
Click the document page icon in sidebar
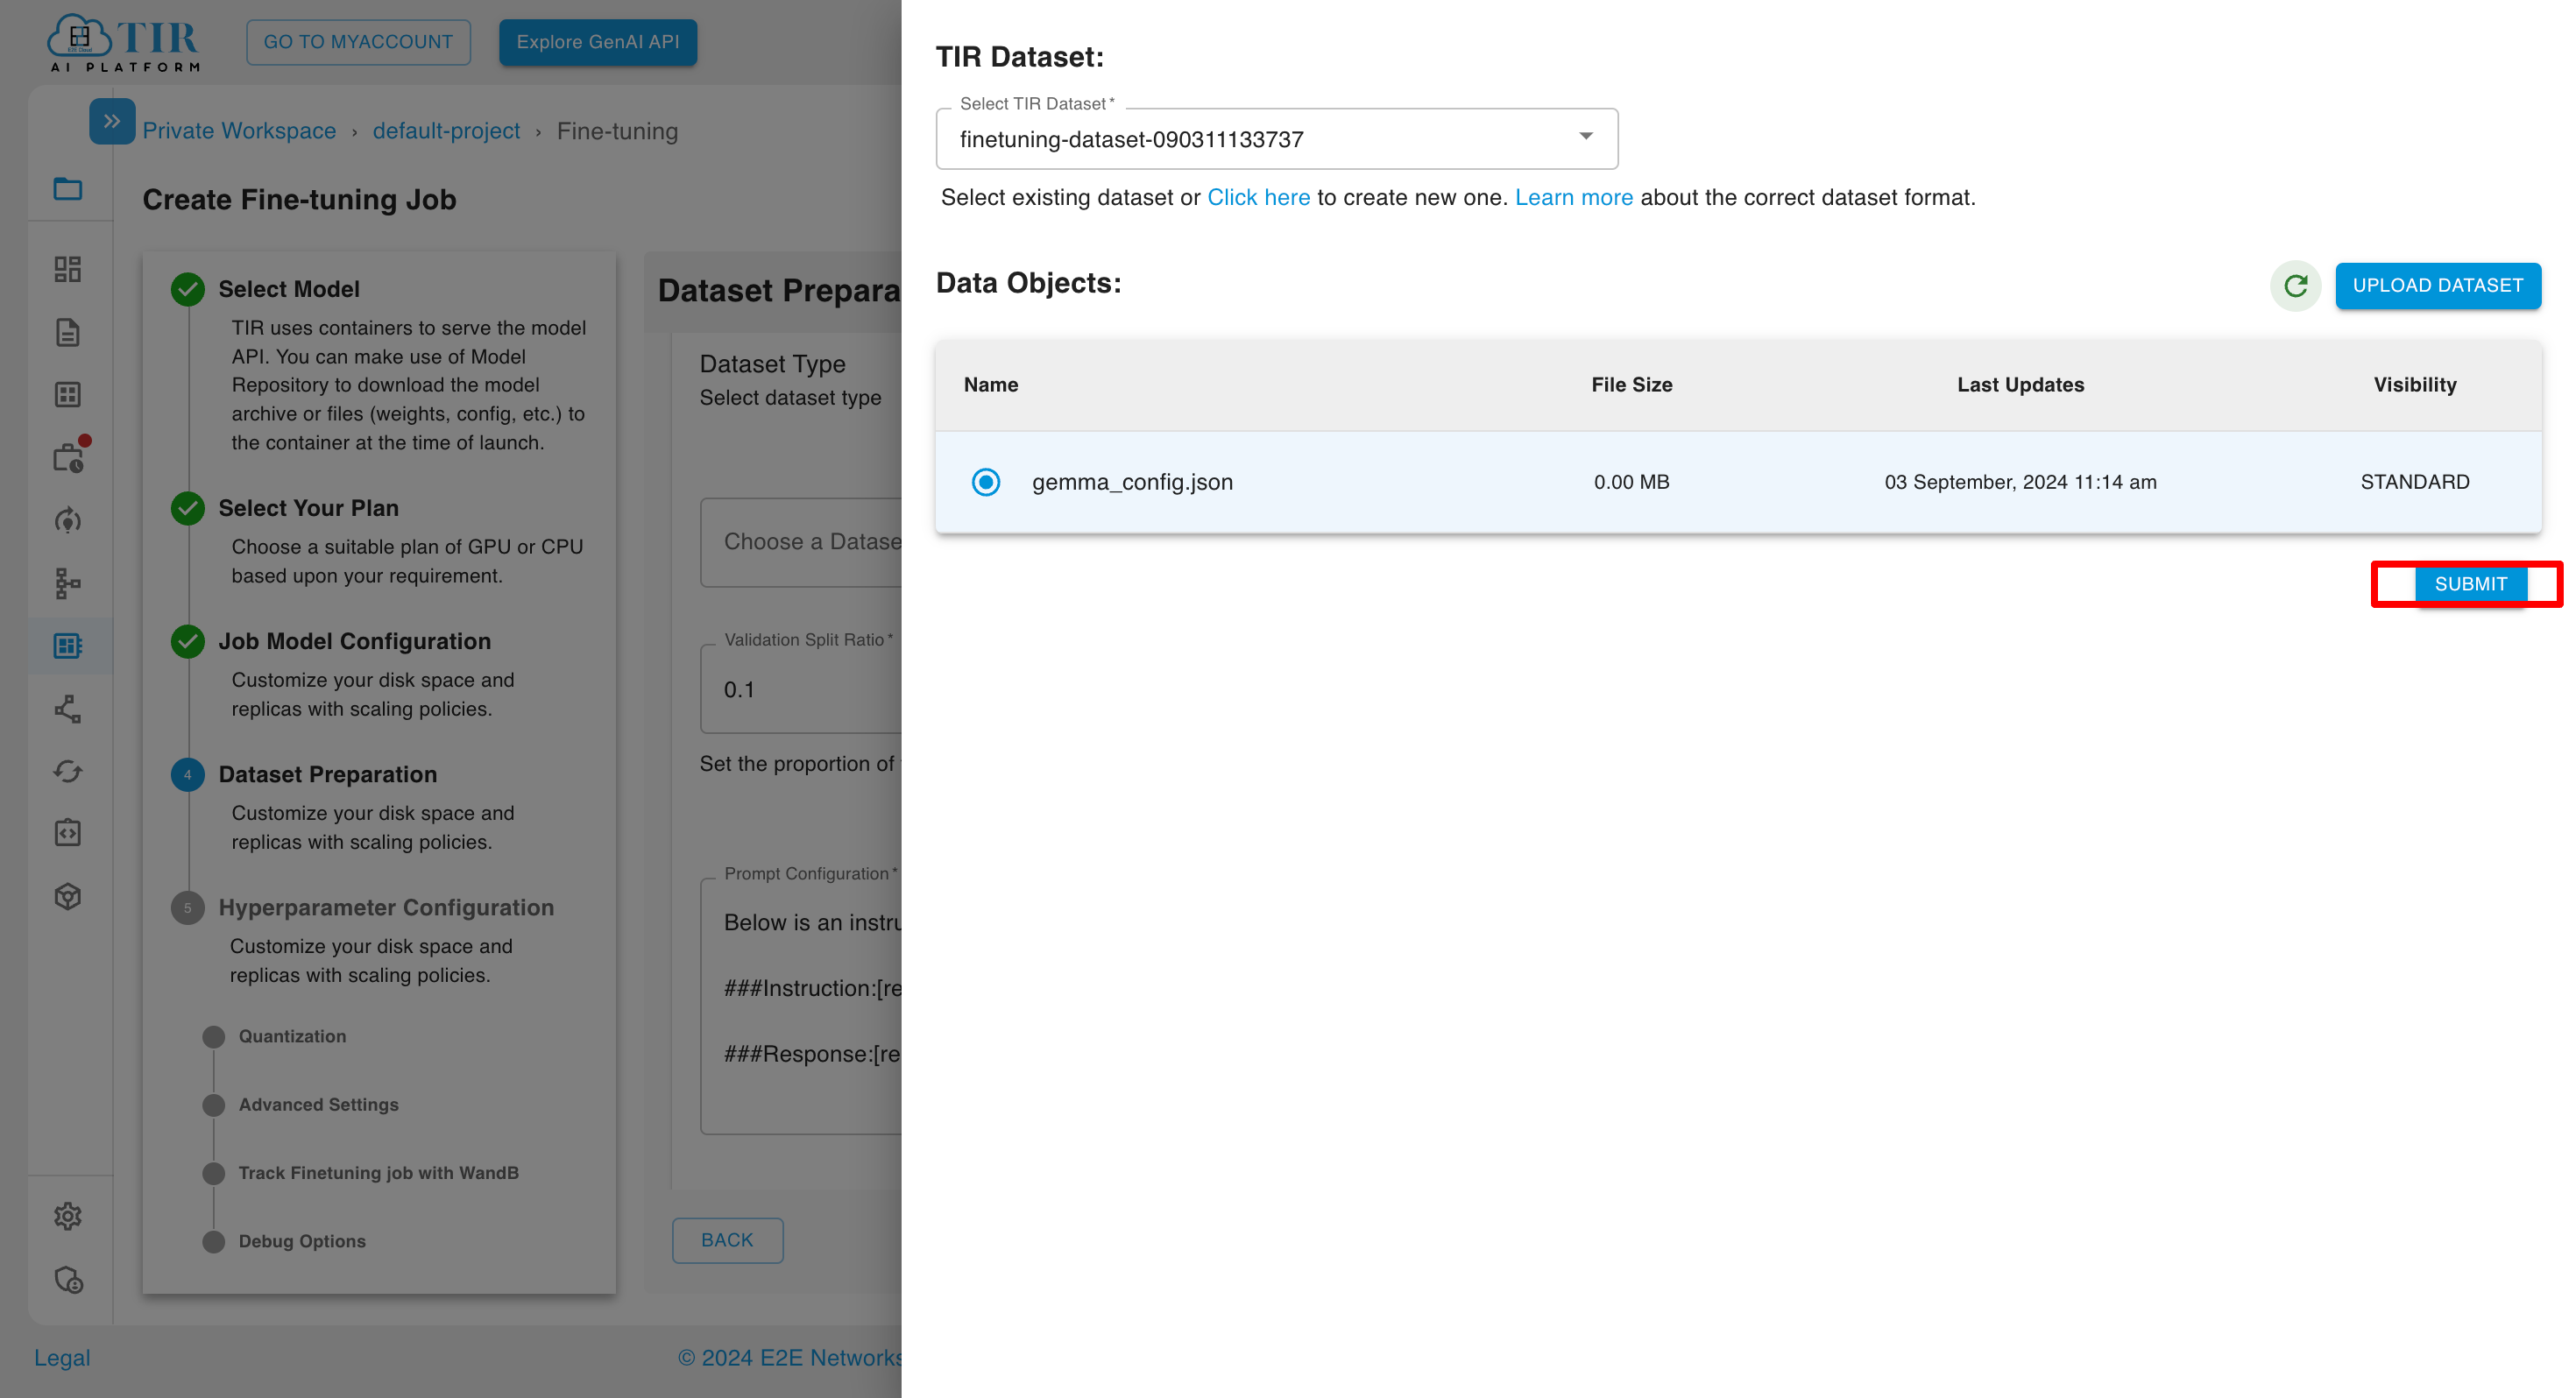[68, 333]
